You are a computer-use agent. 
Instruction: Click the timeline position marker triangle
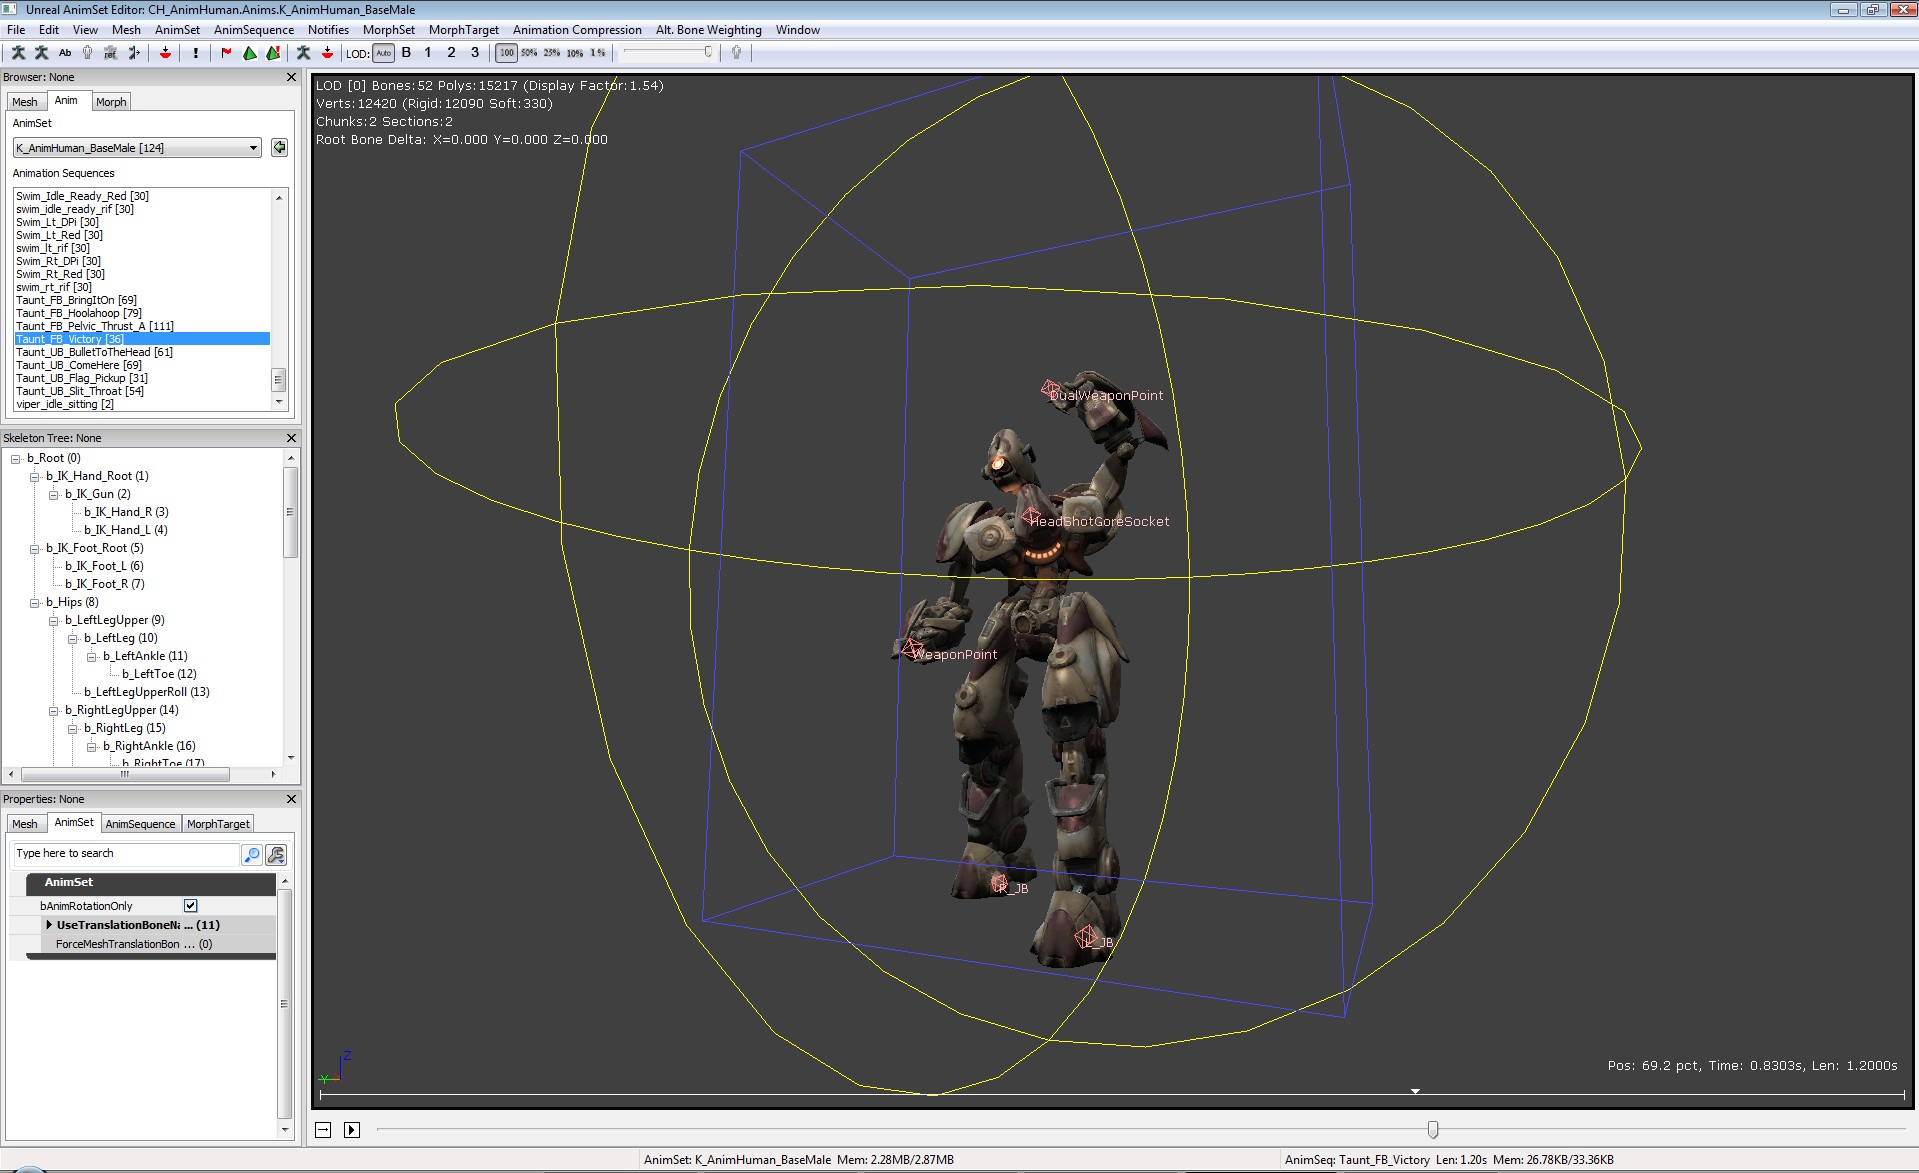pos(1415,1092)
